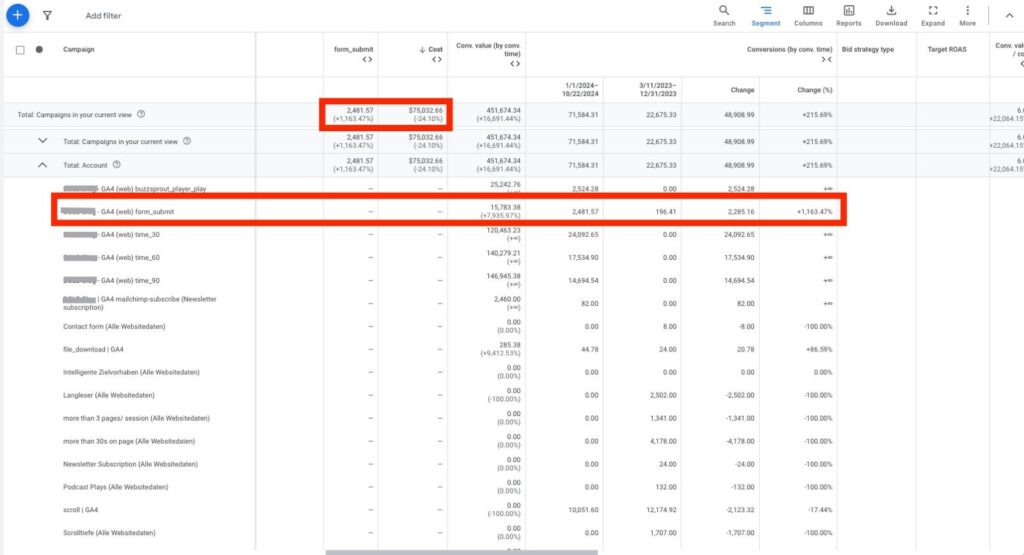
Task: Open the Columns picker
Action: (x=807, y=15)
